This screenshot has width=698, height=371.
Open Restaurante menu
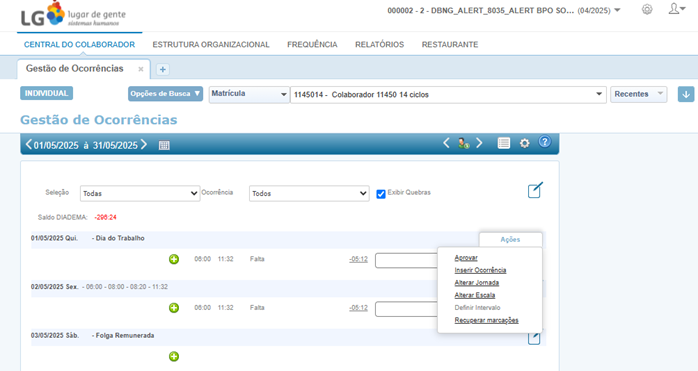tap(450, 45)
